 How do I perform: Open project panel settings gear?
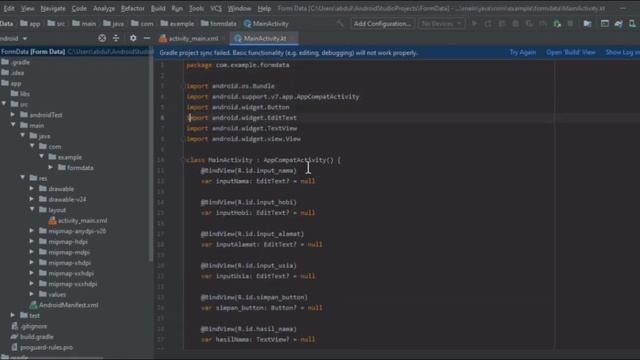coord(133,38)
